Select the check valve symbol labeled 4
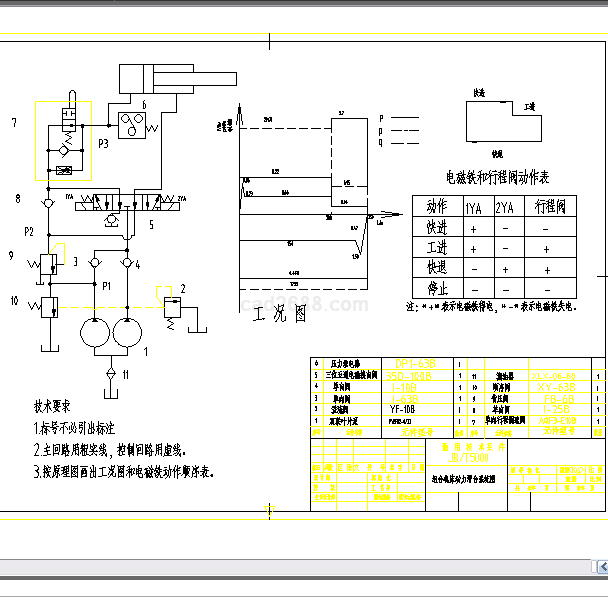608x608 pixels. 129,263
